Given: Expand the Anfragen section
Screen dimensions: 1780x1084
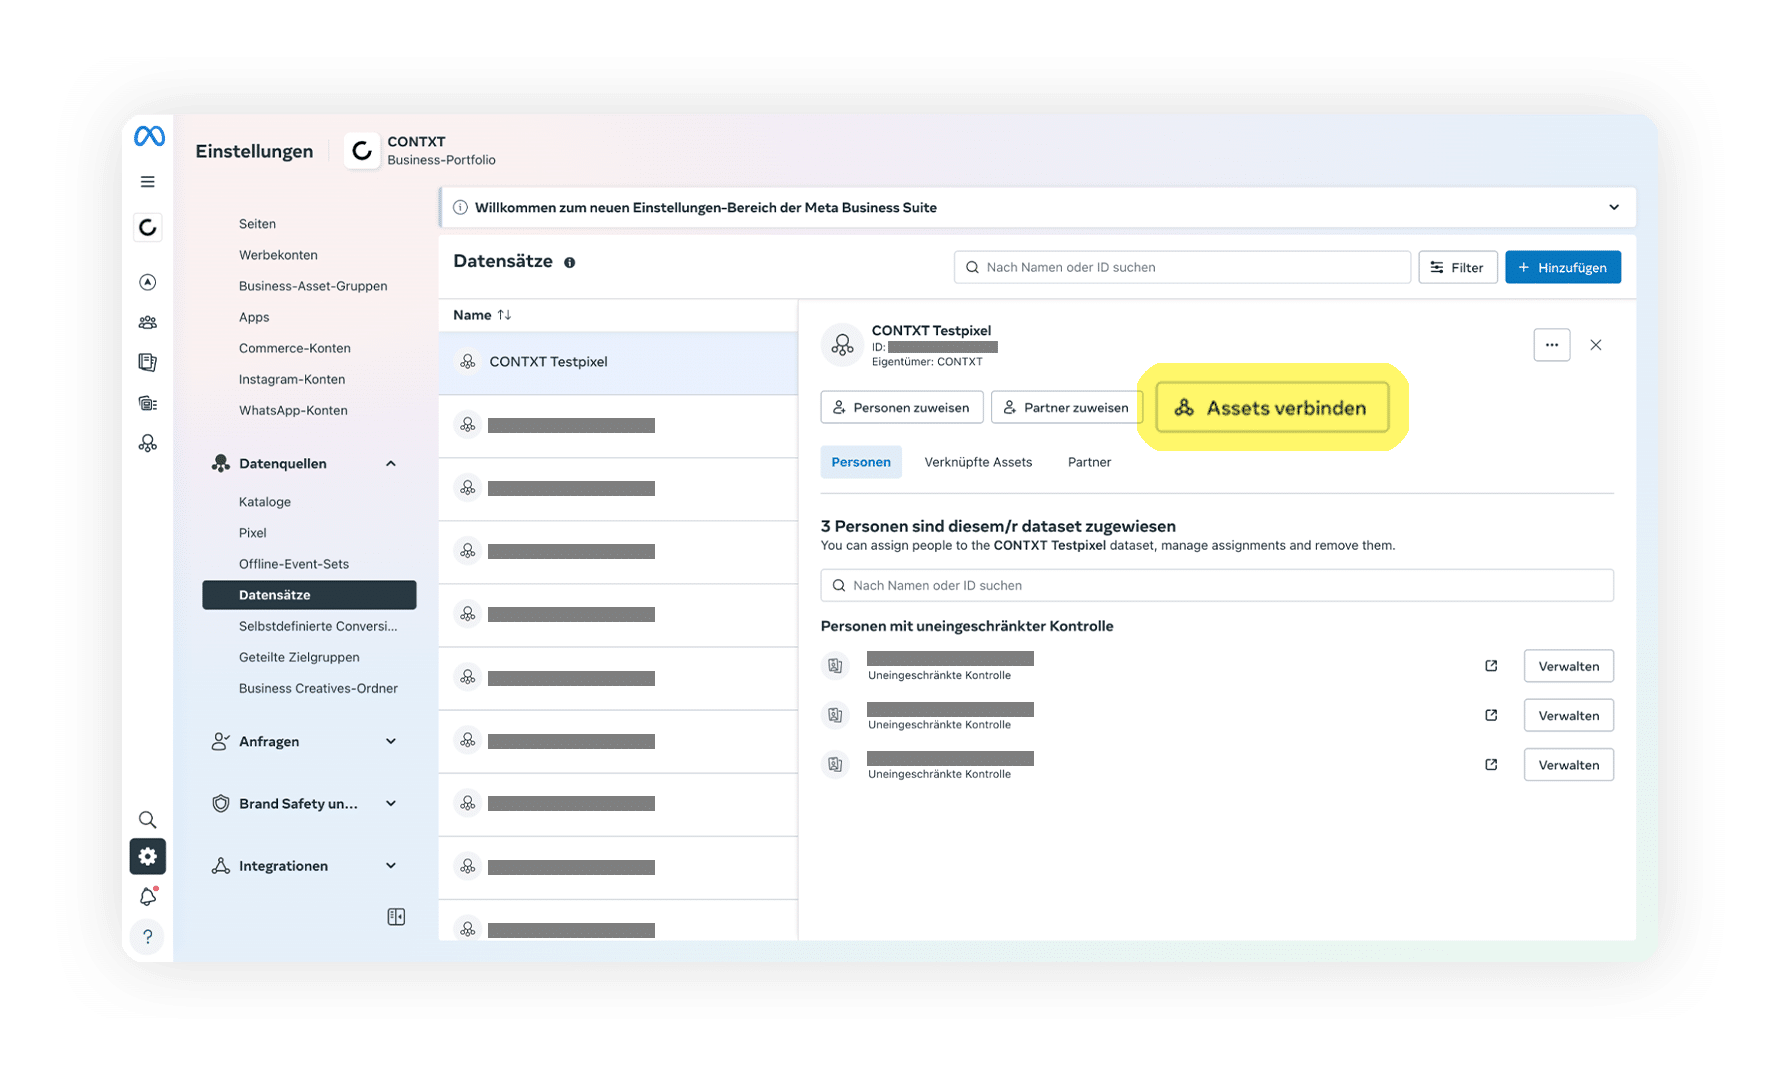Looking at the screenshot, I should 391,742.
